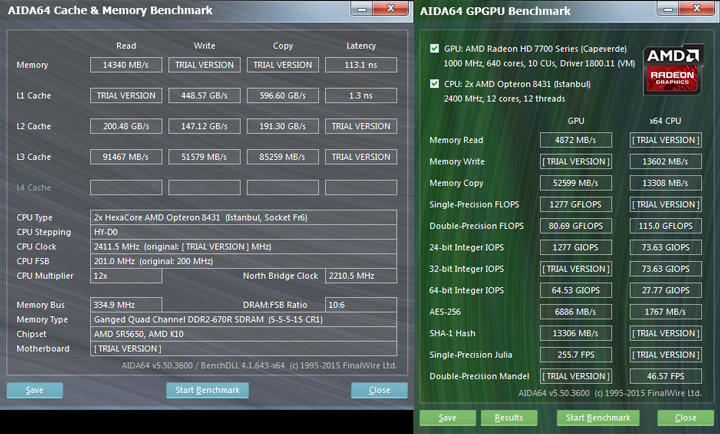
Task: Click green Close button in GPGPU window
Action: [x=686, y=418]
